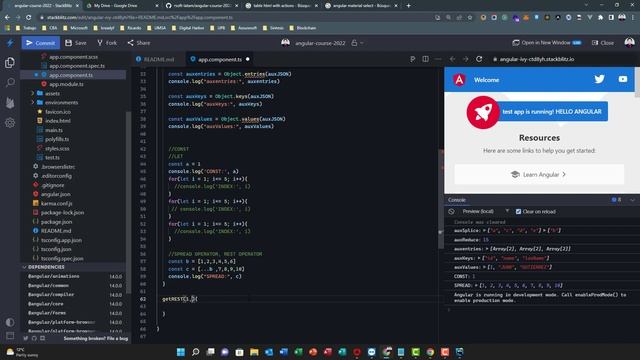Select the Console tab

[x=457, y=200]
